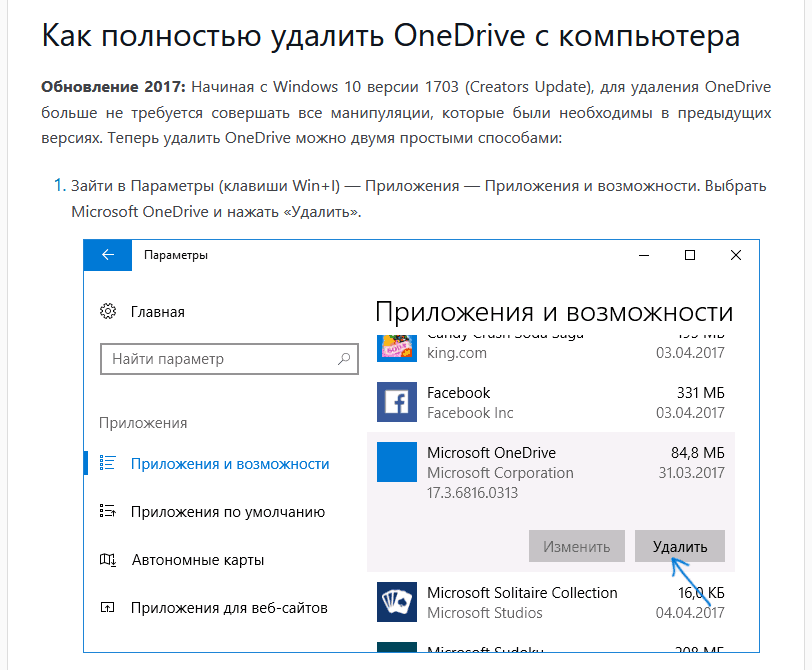
Task: Open Приложения и возможности in sidebar
Action: click(x=229, y=464)
